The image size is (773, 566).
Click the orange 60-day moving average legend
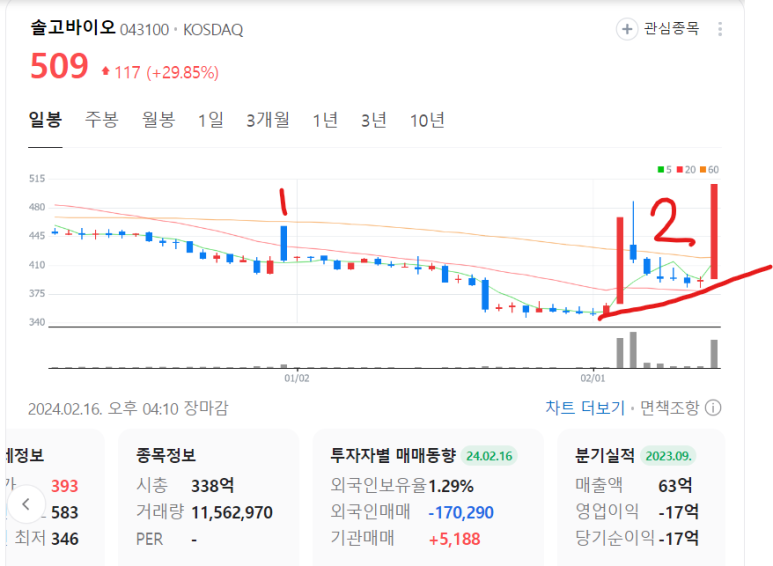tap(709, 170)
